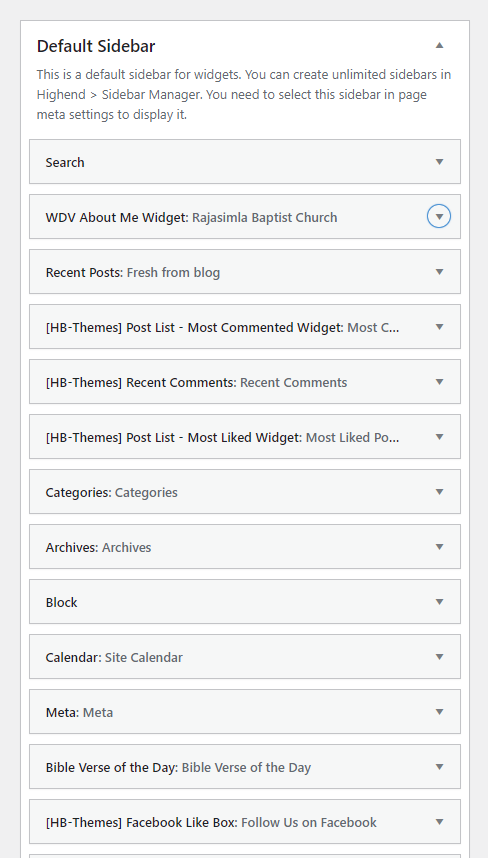Expand WDV About Me Widget arrow

point(439,217)
